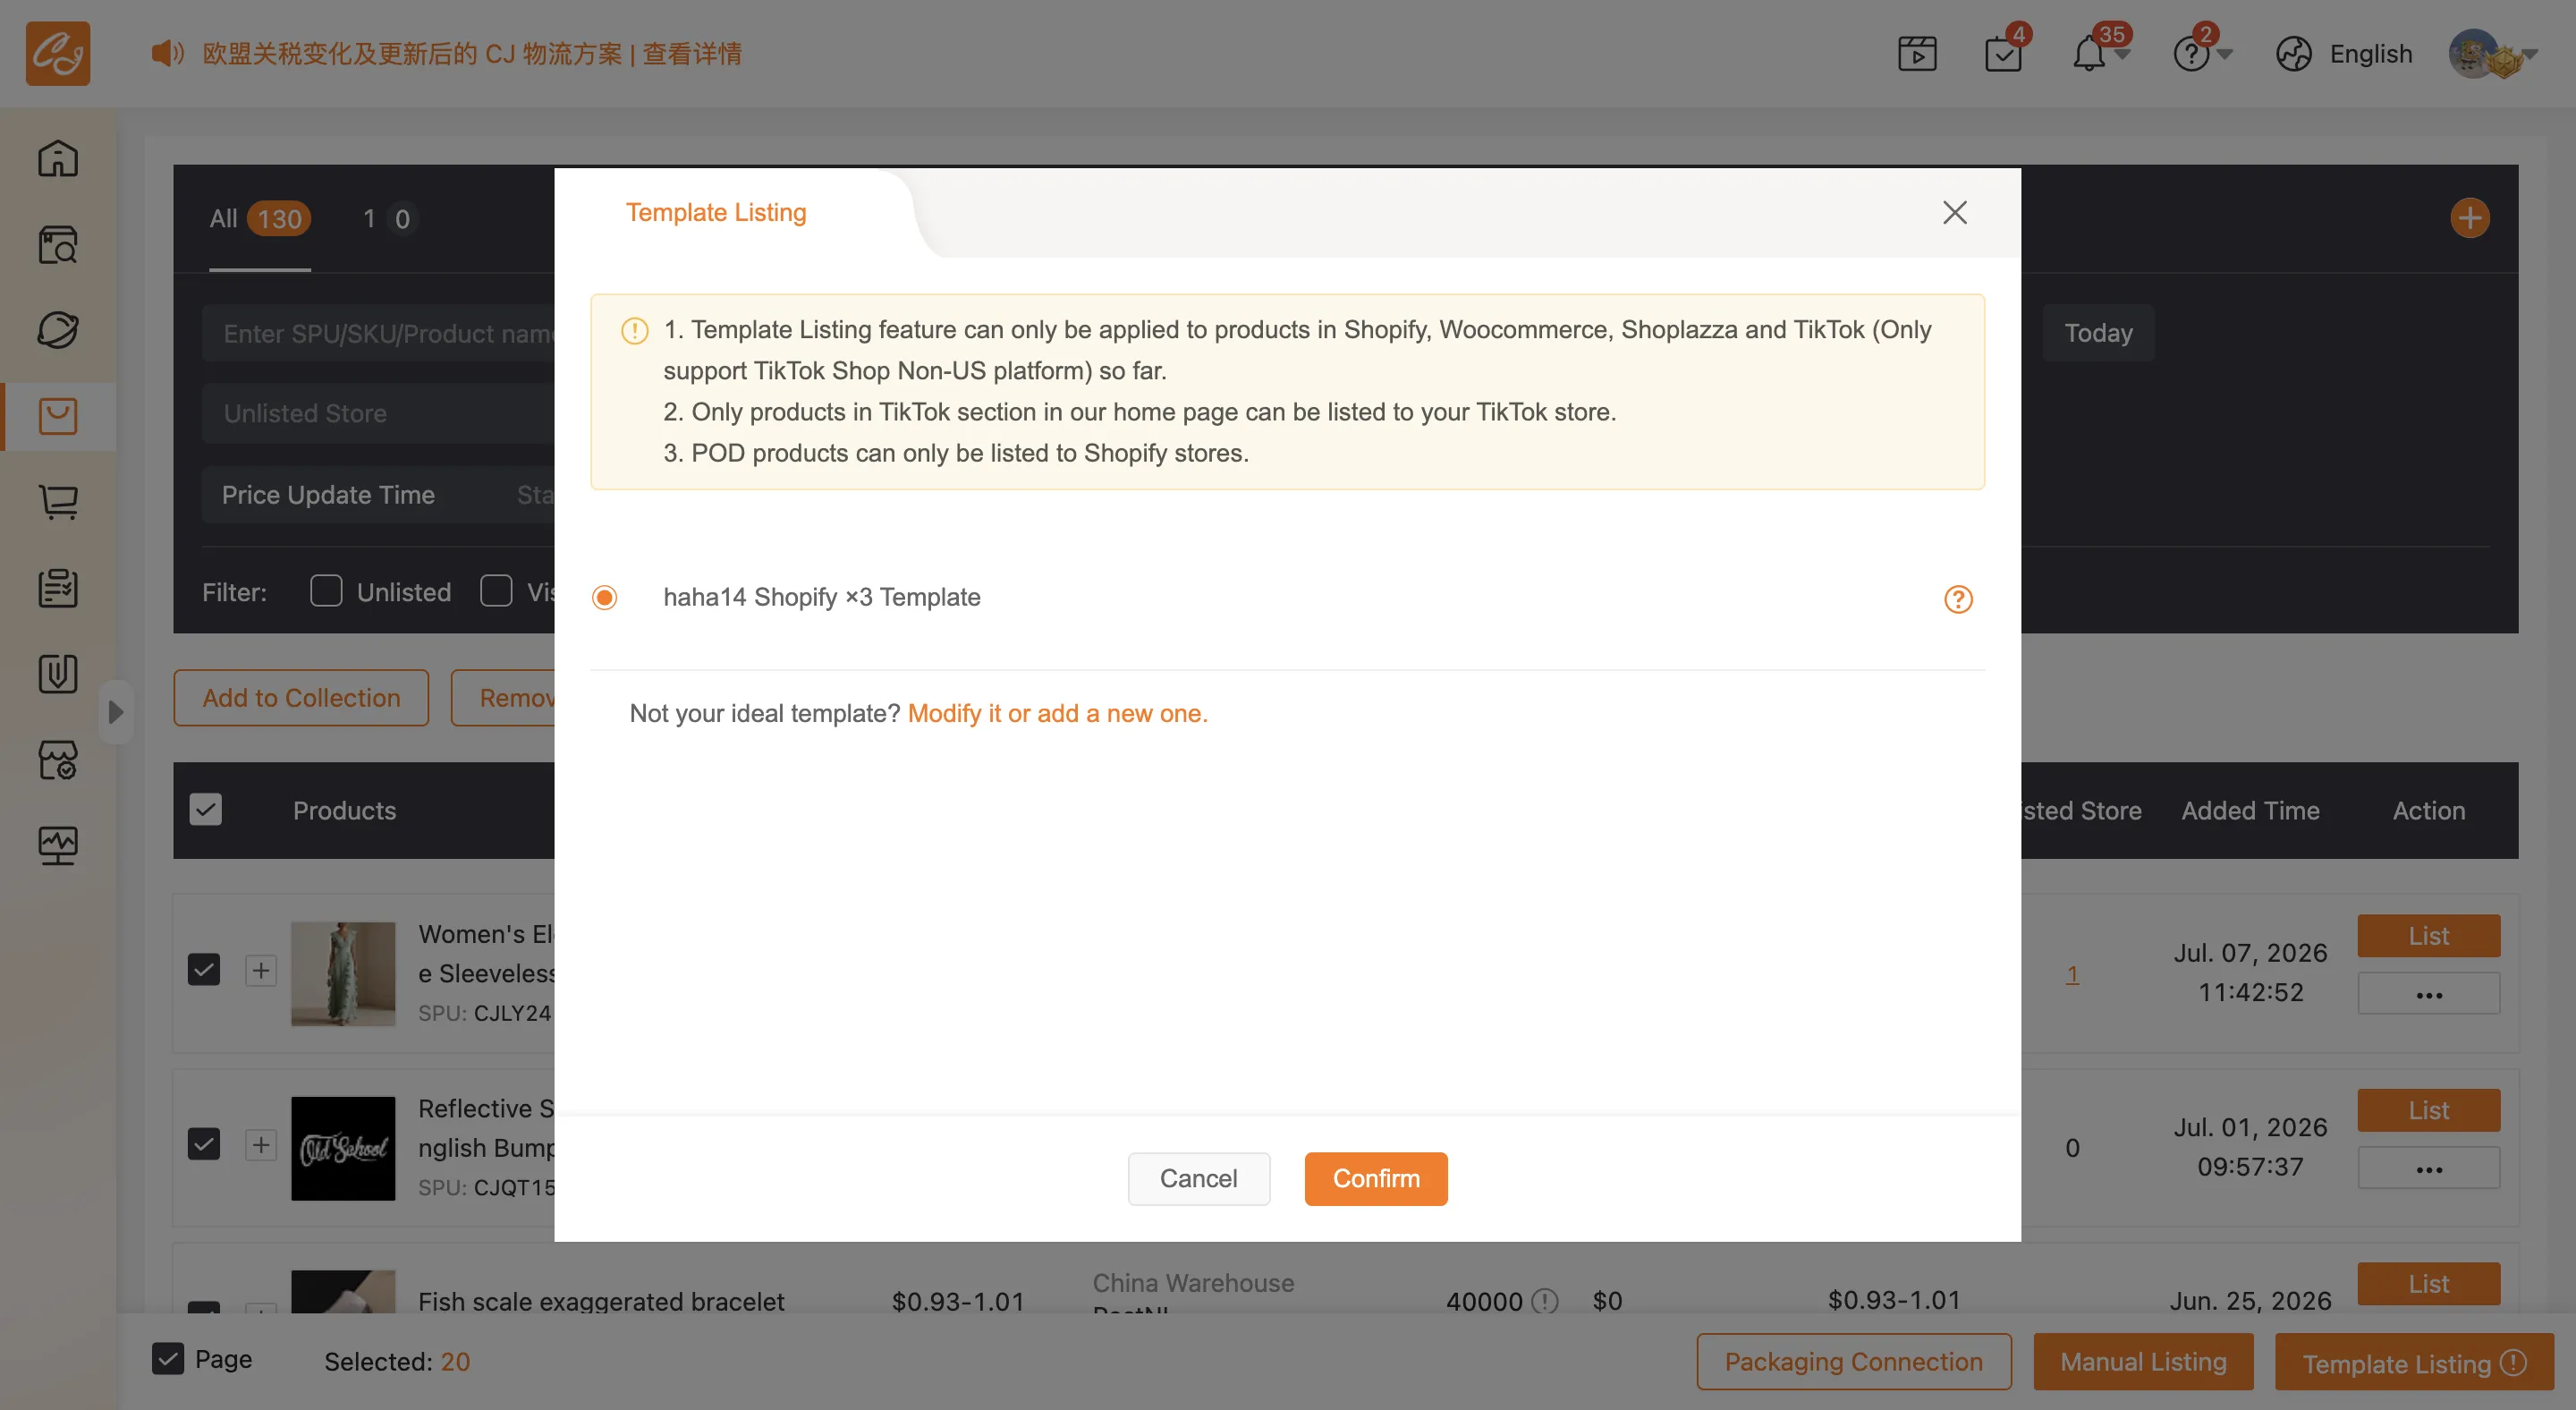The height and width of the screenshot is (1410, 2576).
Task: Click the announcement speaker icon
Action: pyautogui.click(x=167, y=53)
